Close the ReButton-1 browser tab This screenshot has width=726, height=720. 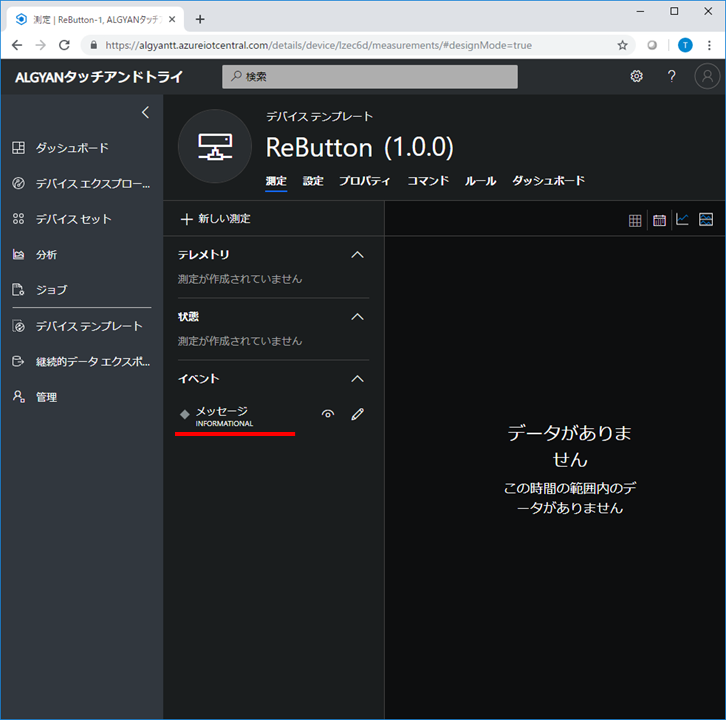click(172, 19)
